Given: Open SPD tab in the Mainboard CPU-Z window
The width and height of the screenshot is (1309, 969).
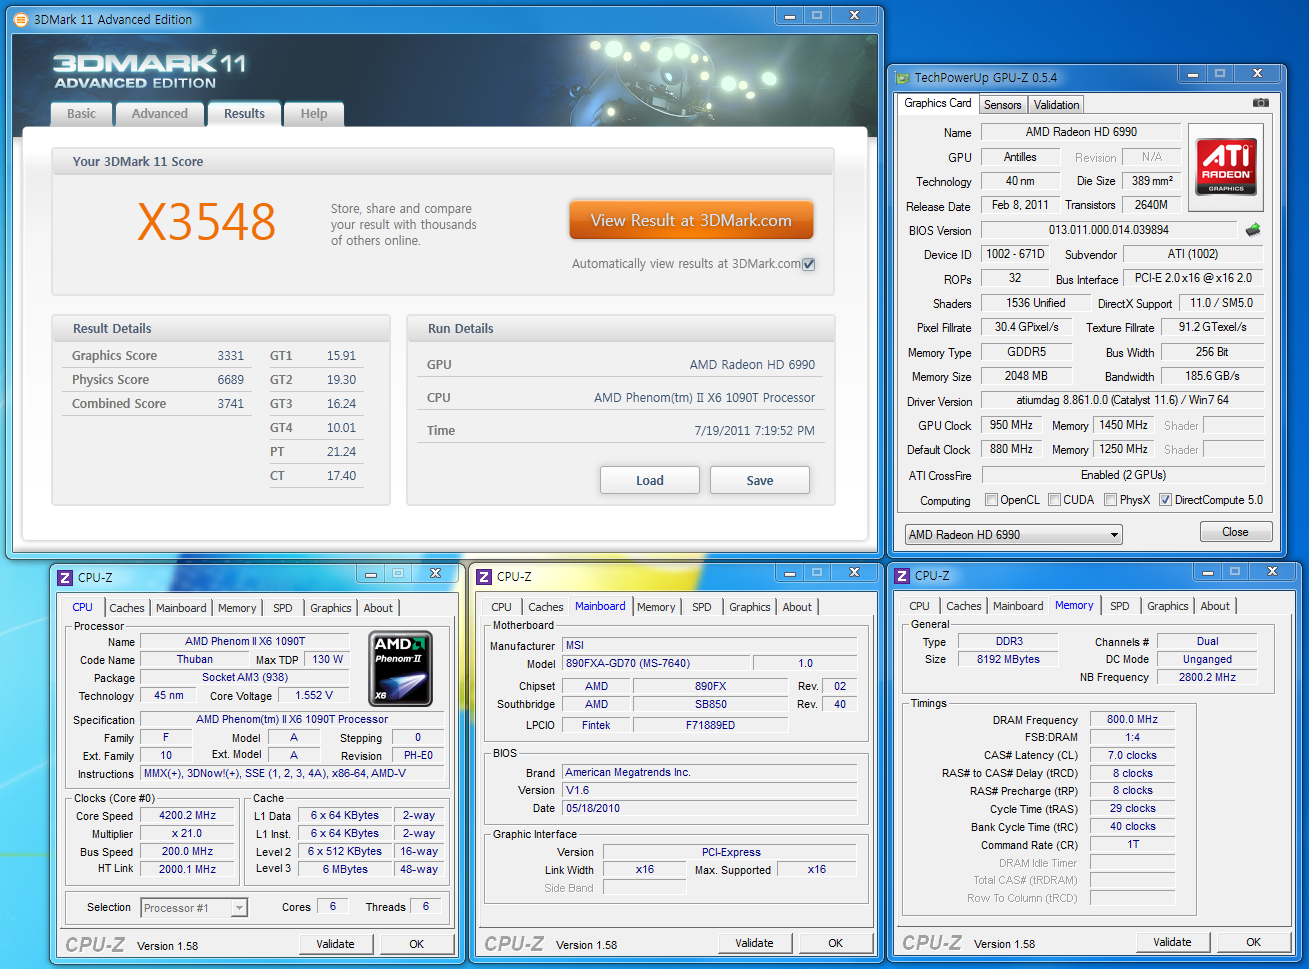Looking at the screenshot, I should [x=702, y=607].
